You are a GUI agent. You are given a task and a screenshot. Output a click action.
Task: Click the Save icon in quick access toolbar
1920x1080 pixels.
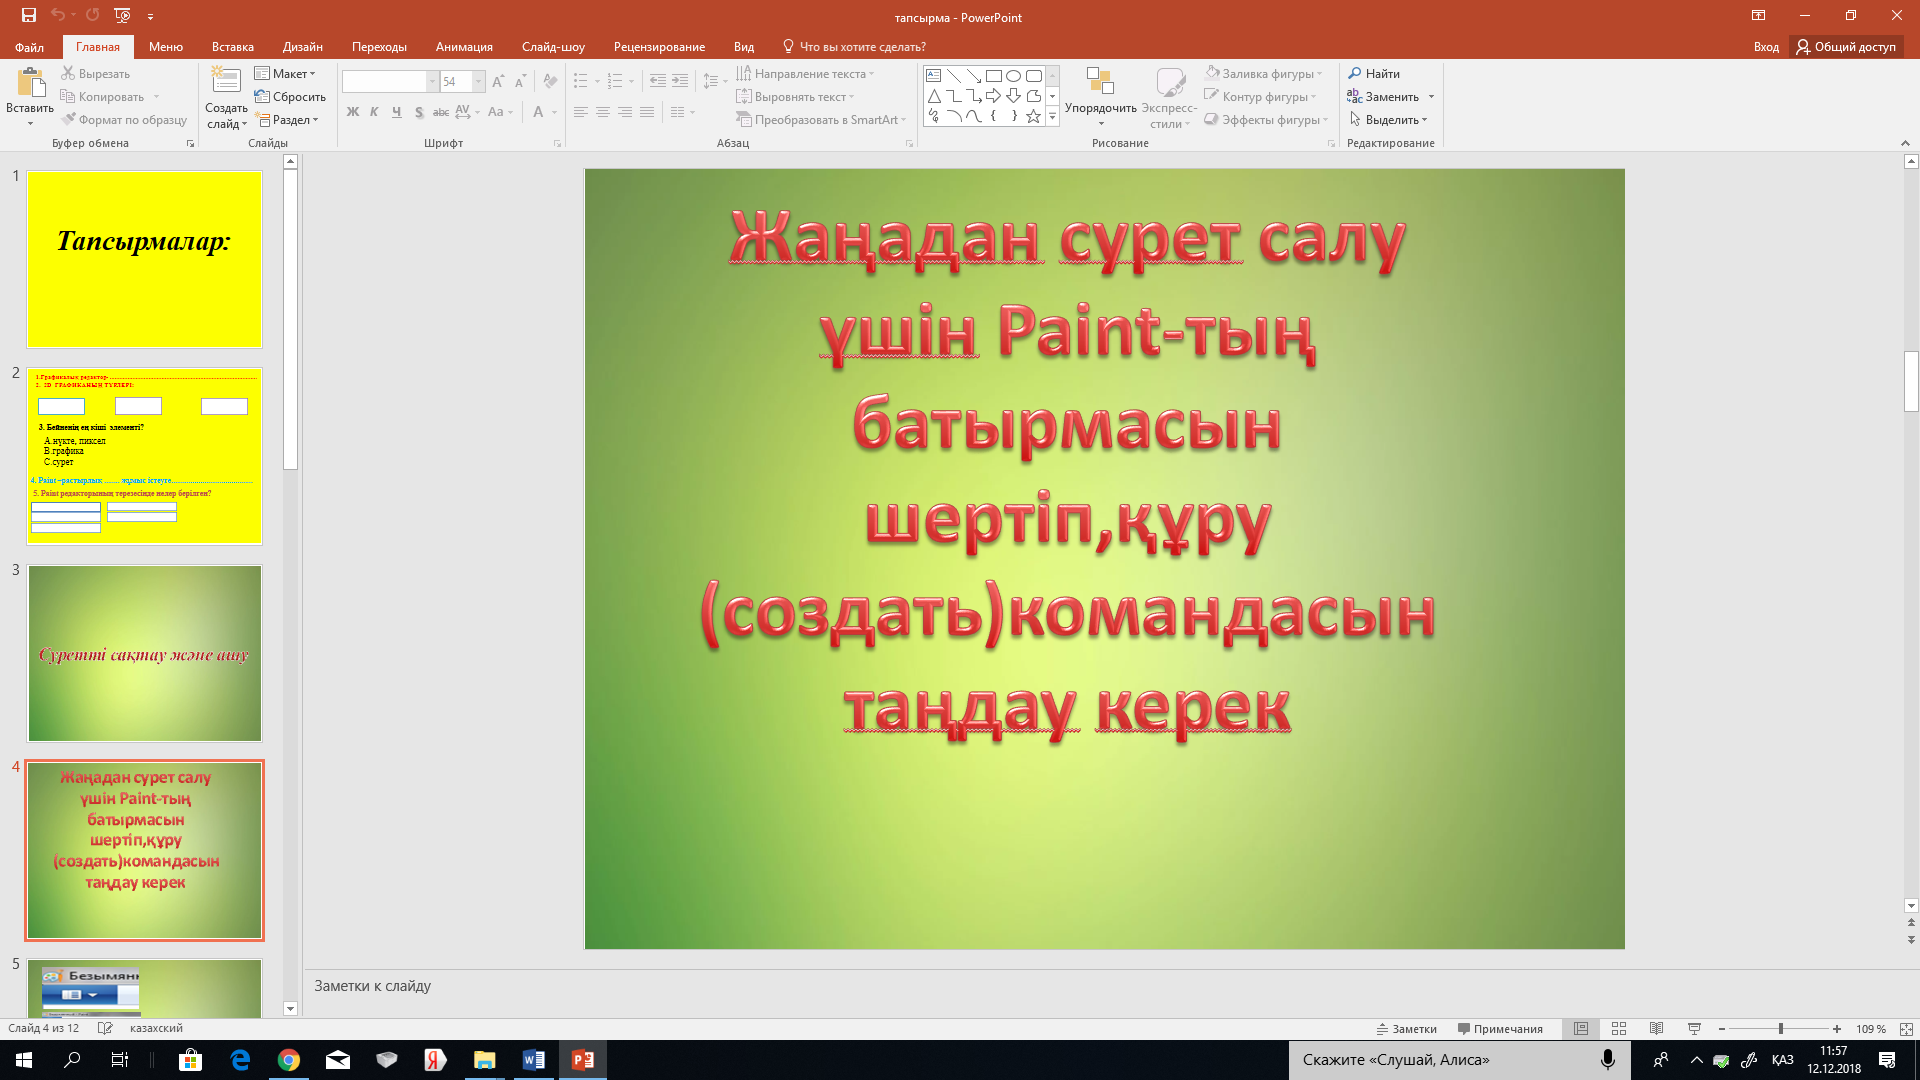pos(28,16)
